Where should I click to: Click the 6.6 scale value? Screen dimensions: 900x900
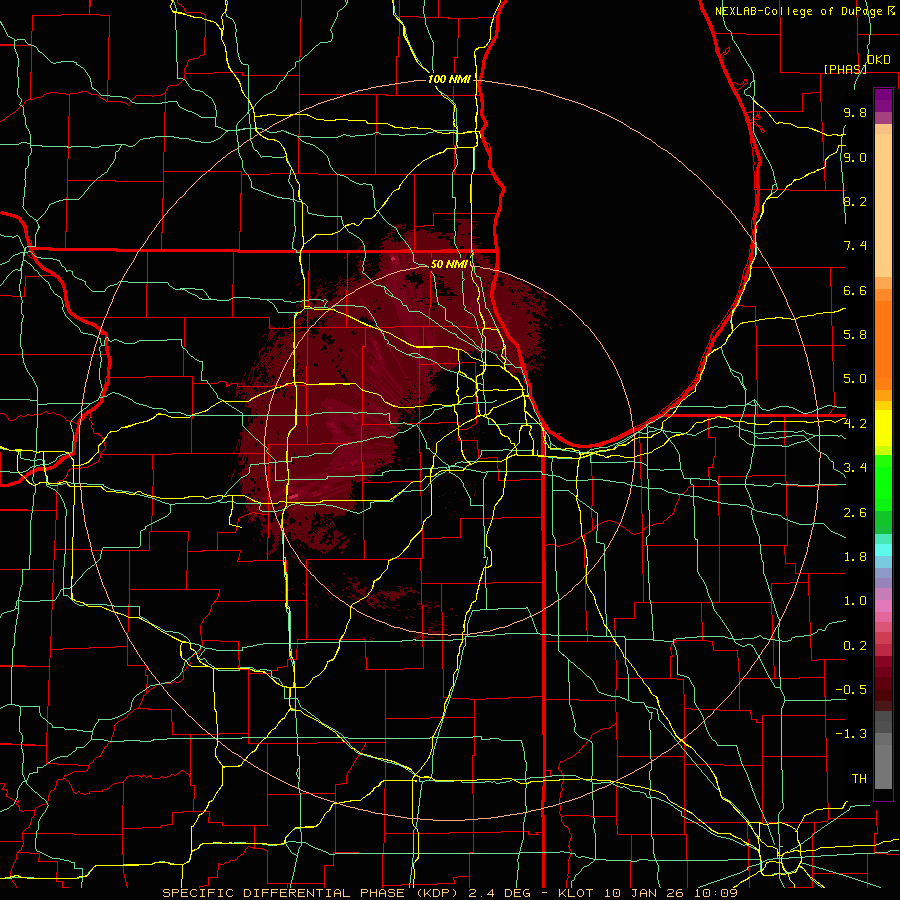[855, 290]
